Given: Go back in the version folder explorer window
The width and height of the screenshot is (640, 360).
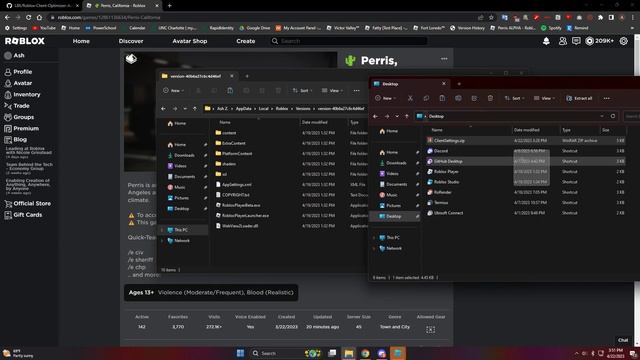Looking at the screenshot, I should (163, 109).
